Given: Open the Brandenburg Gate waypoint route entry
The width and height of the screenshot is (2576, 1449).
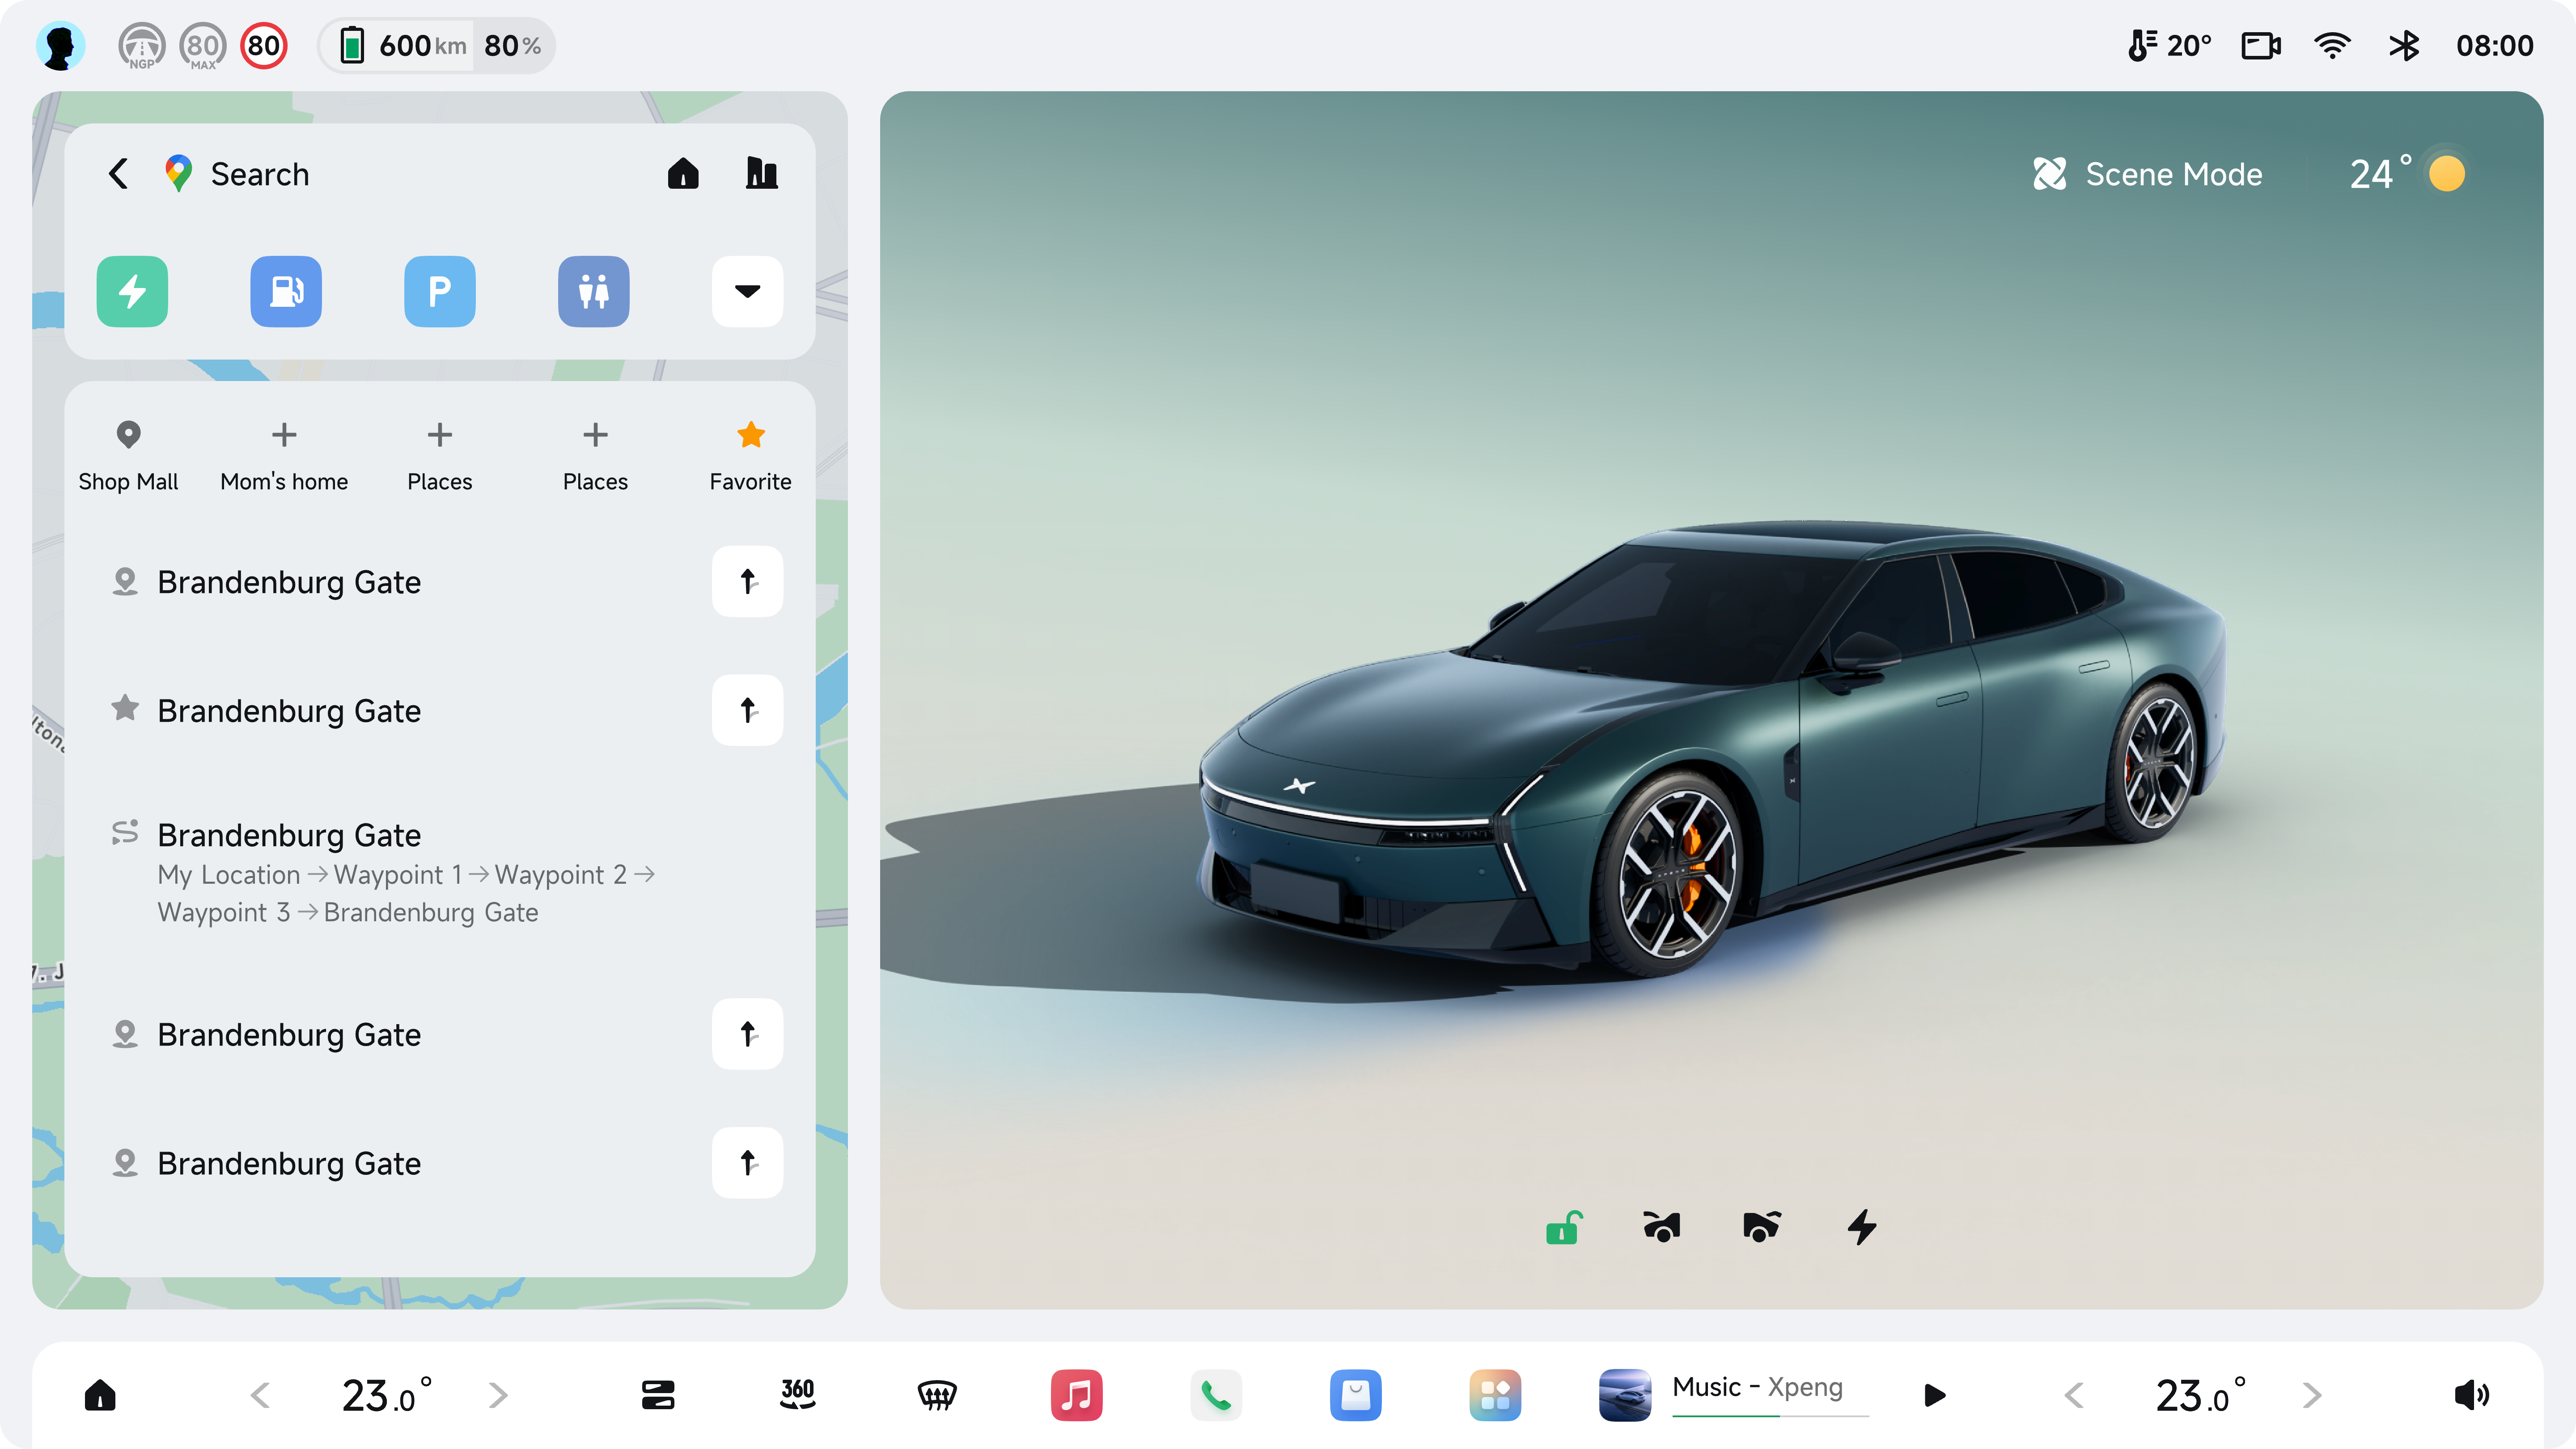Looking at the screenshot, I should point(440,872).
